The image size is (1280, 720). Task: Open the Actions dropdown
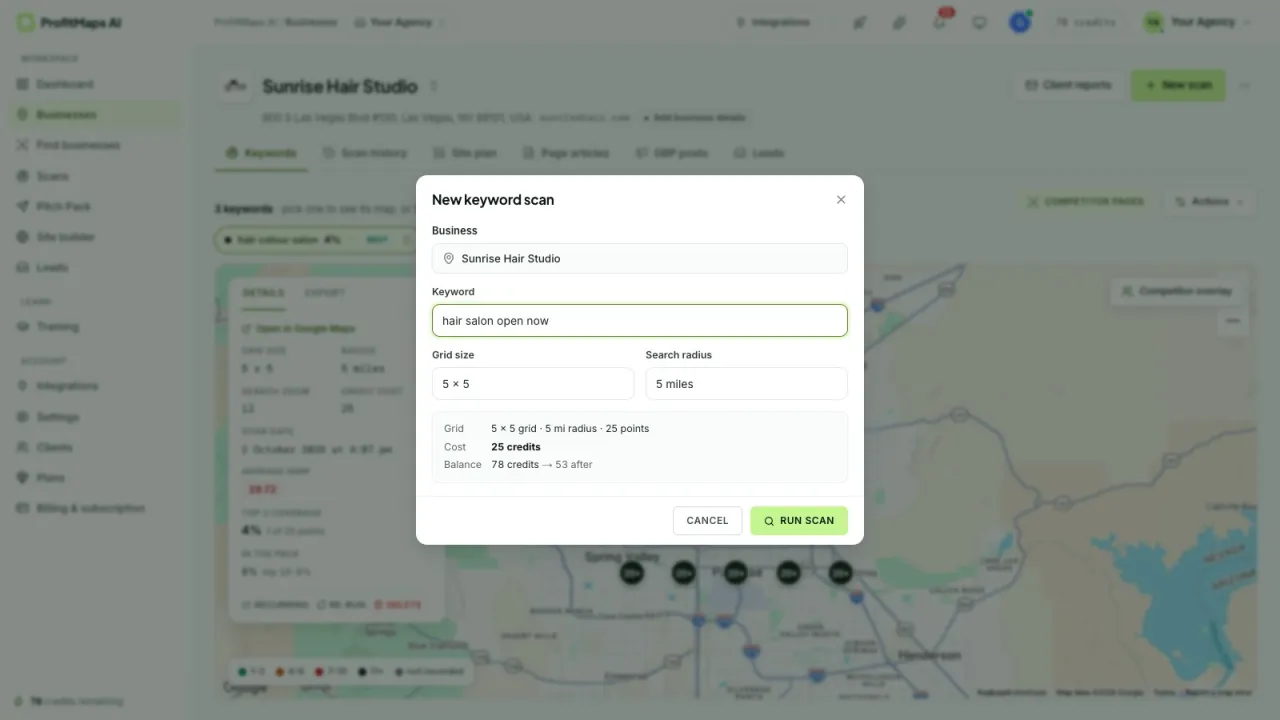(x=1210, y=201)
